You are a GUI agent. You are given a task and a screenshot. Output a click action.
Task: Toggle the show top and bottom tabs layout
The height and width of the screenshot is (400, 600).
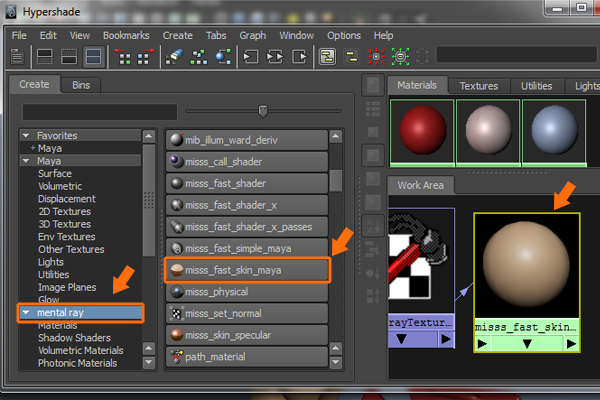click(x=92, y=57)
